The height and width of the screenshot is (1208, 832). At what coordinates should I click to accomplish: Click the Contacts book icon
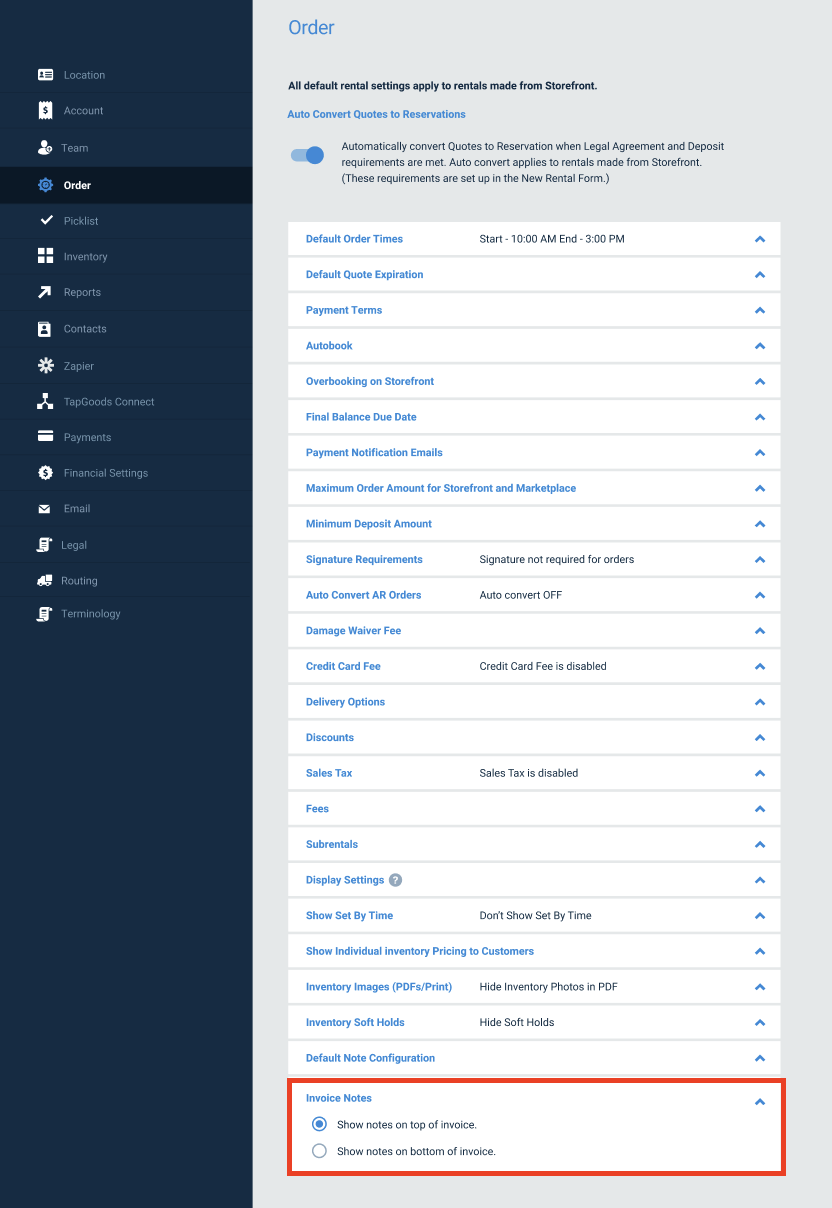coord(45,329)
